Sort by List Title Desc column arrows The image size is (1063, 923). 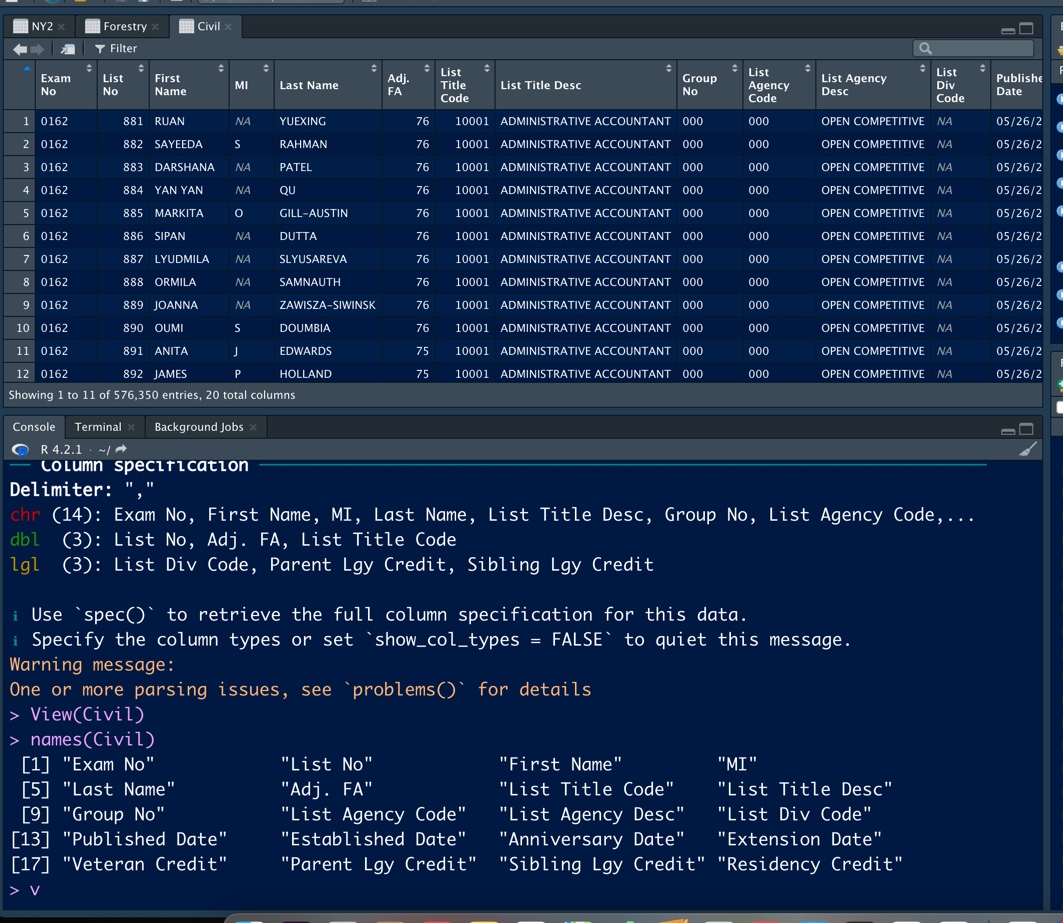click(668, 68)
